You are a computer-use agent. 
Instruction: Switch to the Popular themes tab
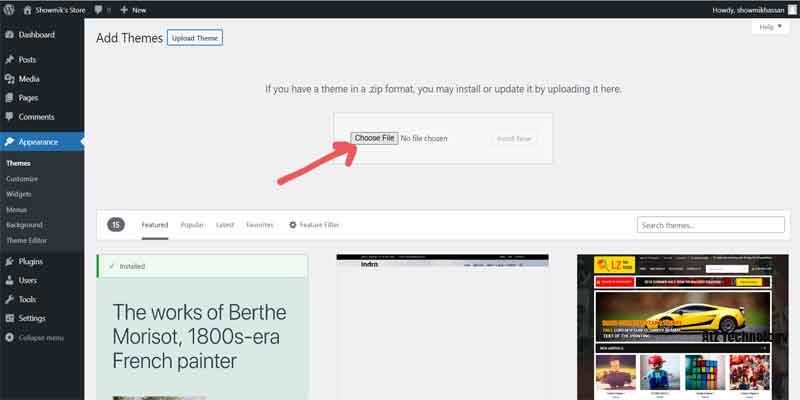point(192,225)
